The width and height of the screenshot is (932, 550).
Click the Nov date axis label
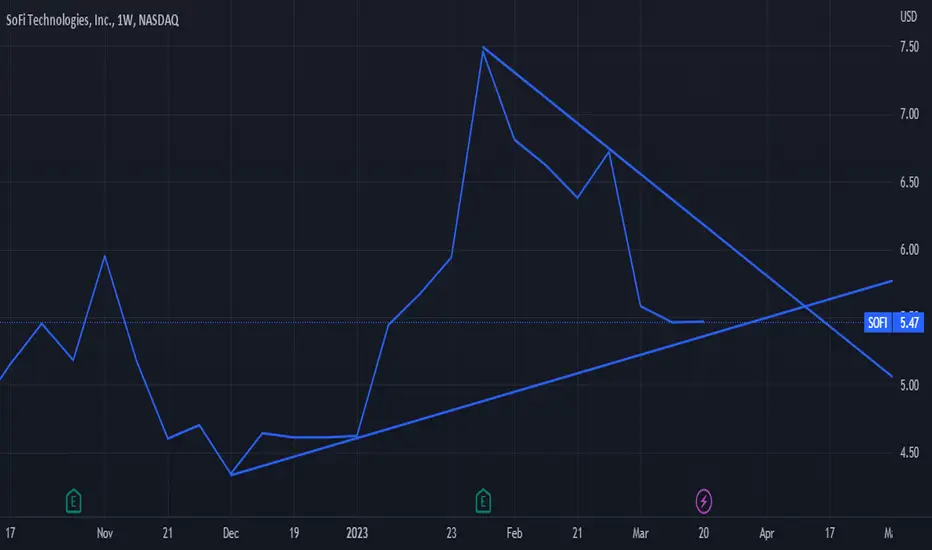click(105, 533)
